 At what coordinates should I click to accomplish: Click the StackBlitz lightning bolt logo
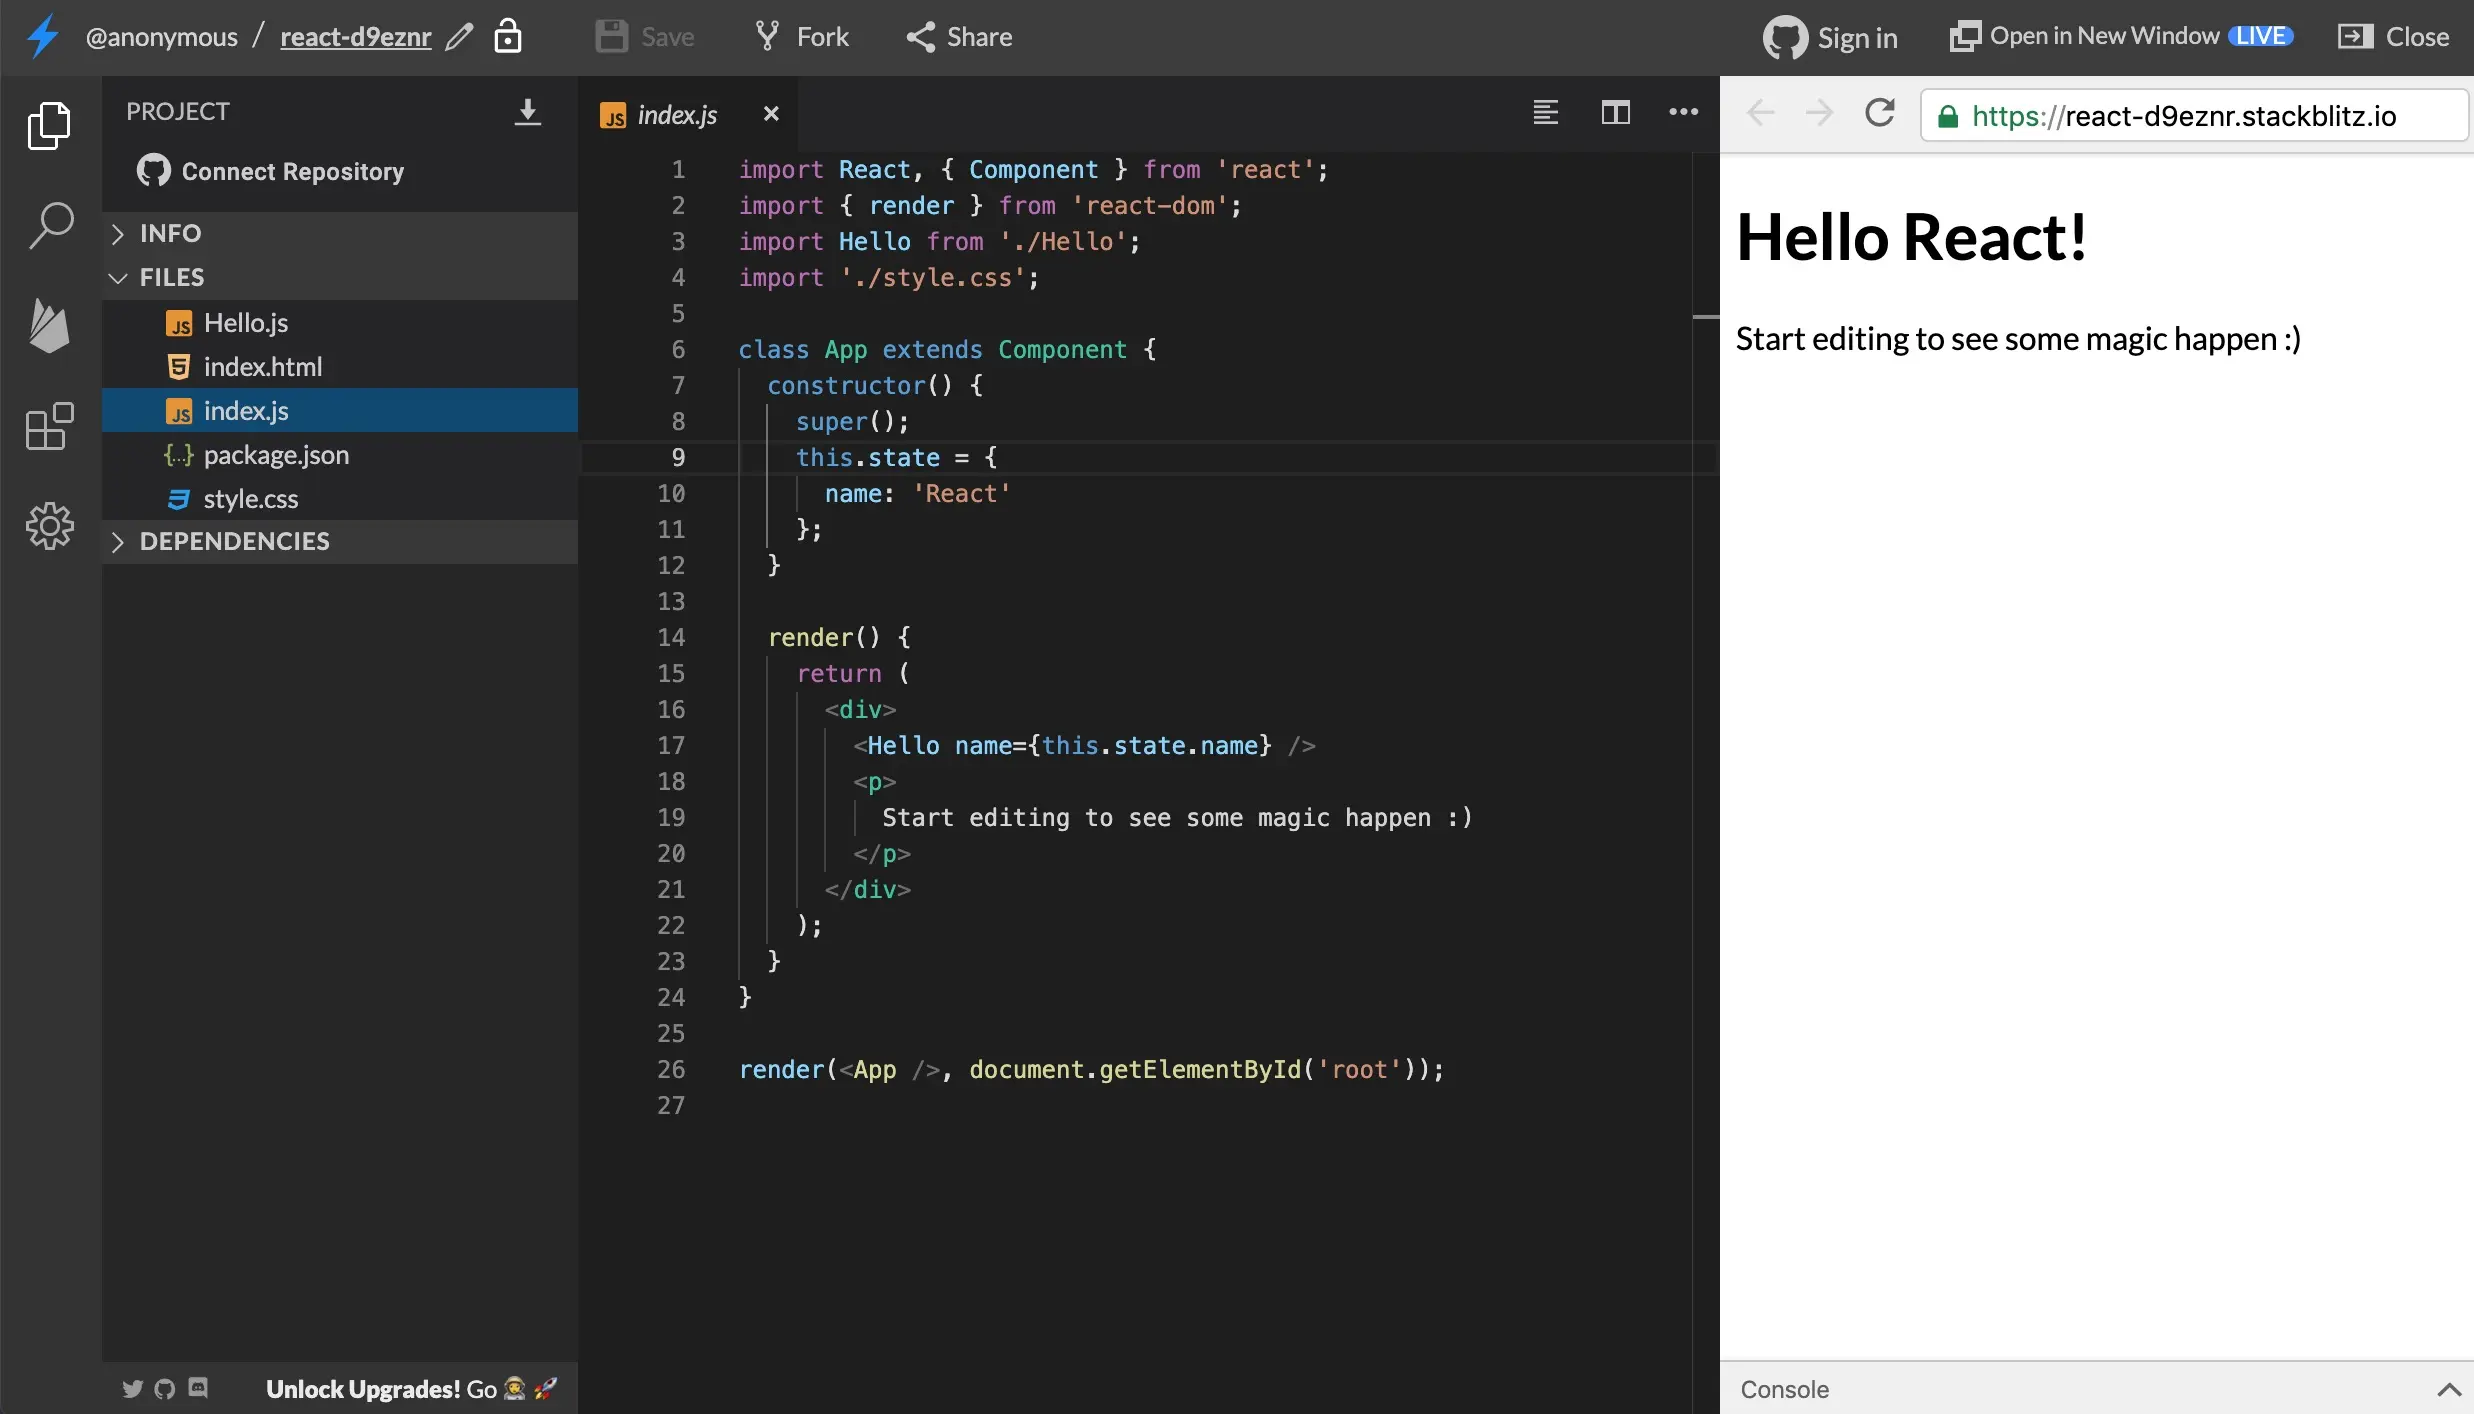click(42, 37)
